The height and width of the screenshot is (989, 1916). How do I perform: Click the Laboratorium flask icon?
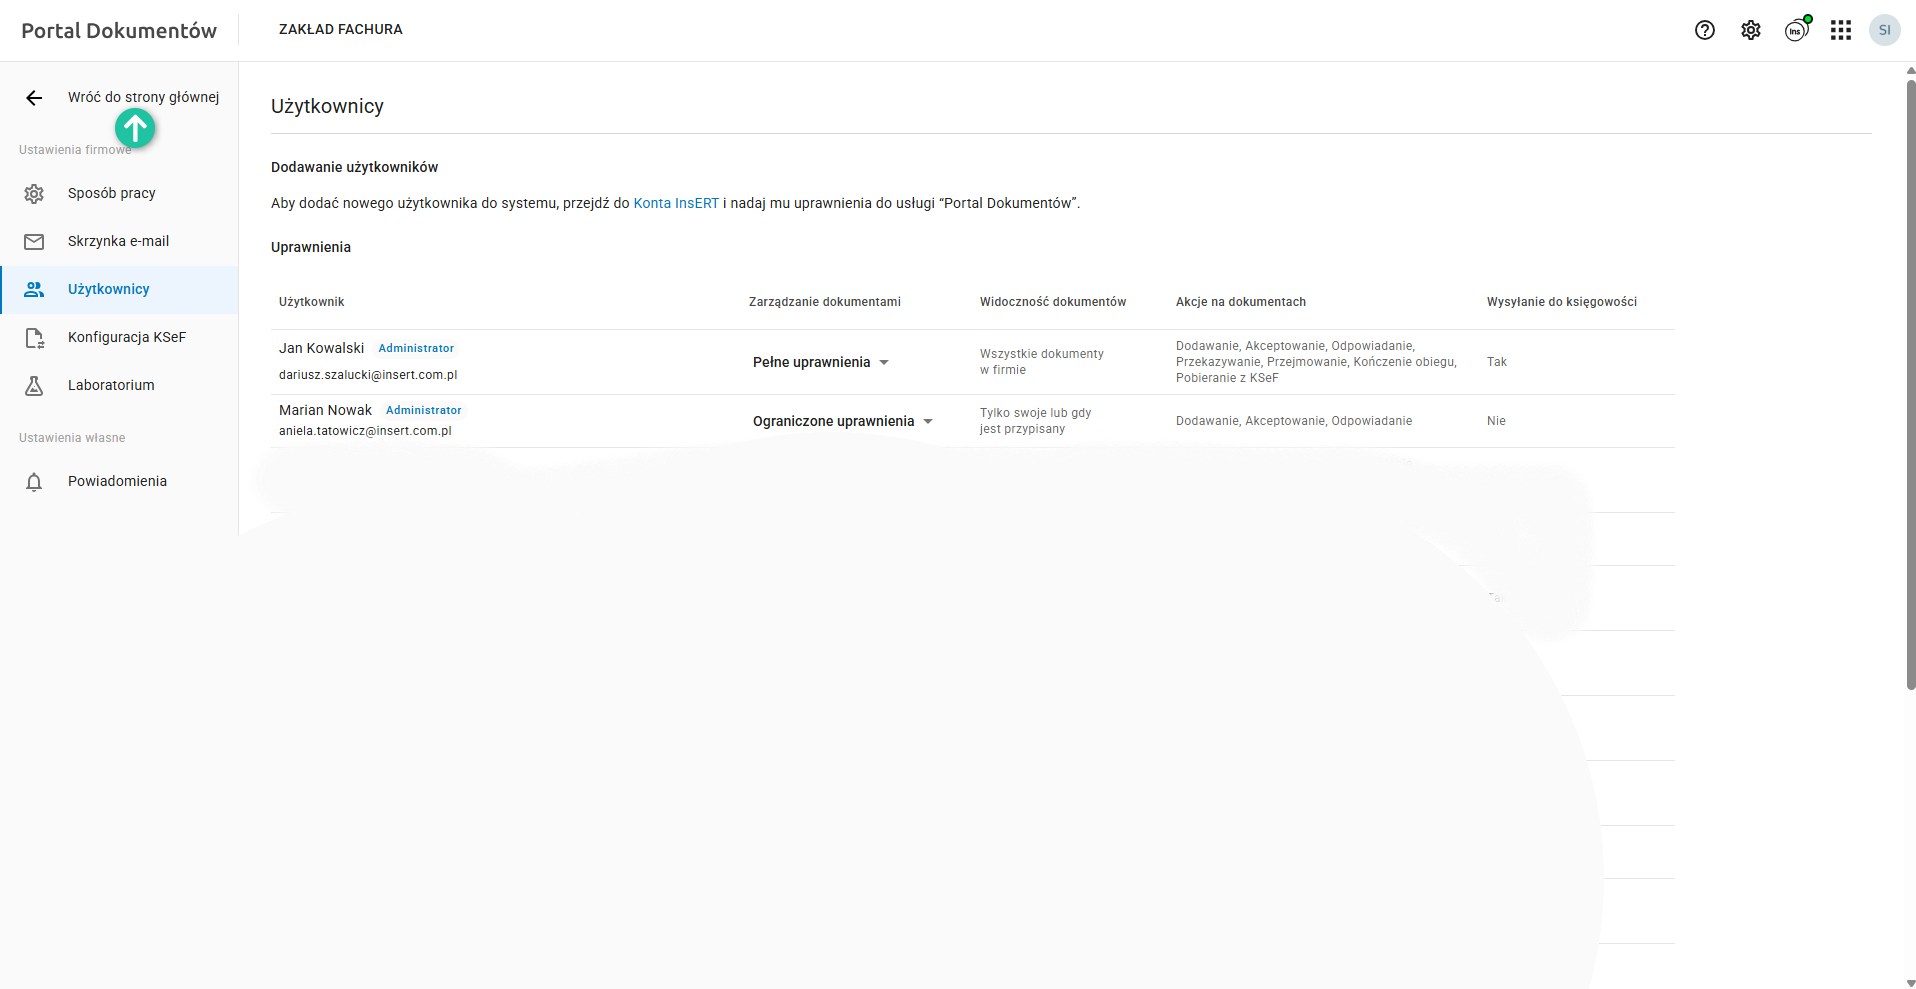[x=34, y=386]
